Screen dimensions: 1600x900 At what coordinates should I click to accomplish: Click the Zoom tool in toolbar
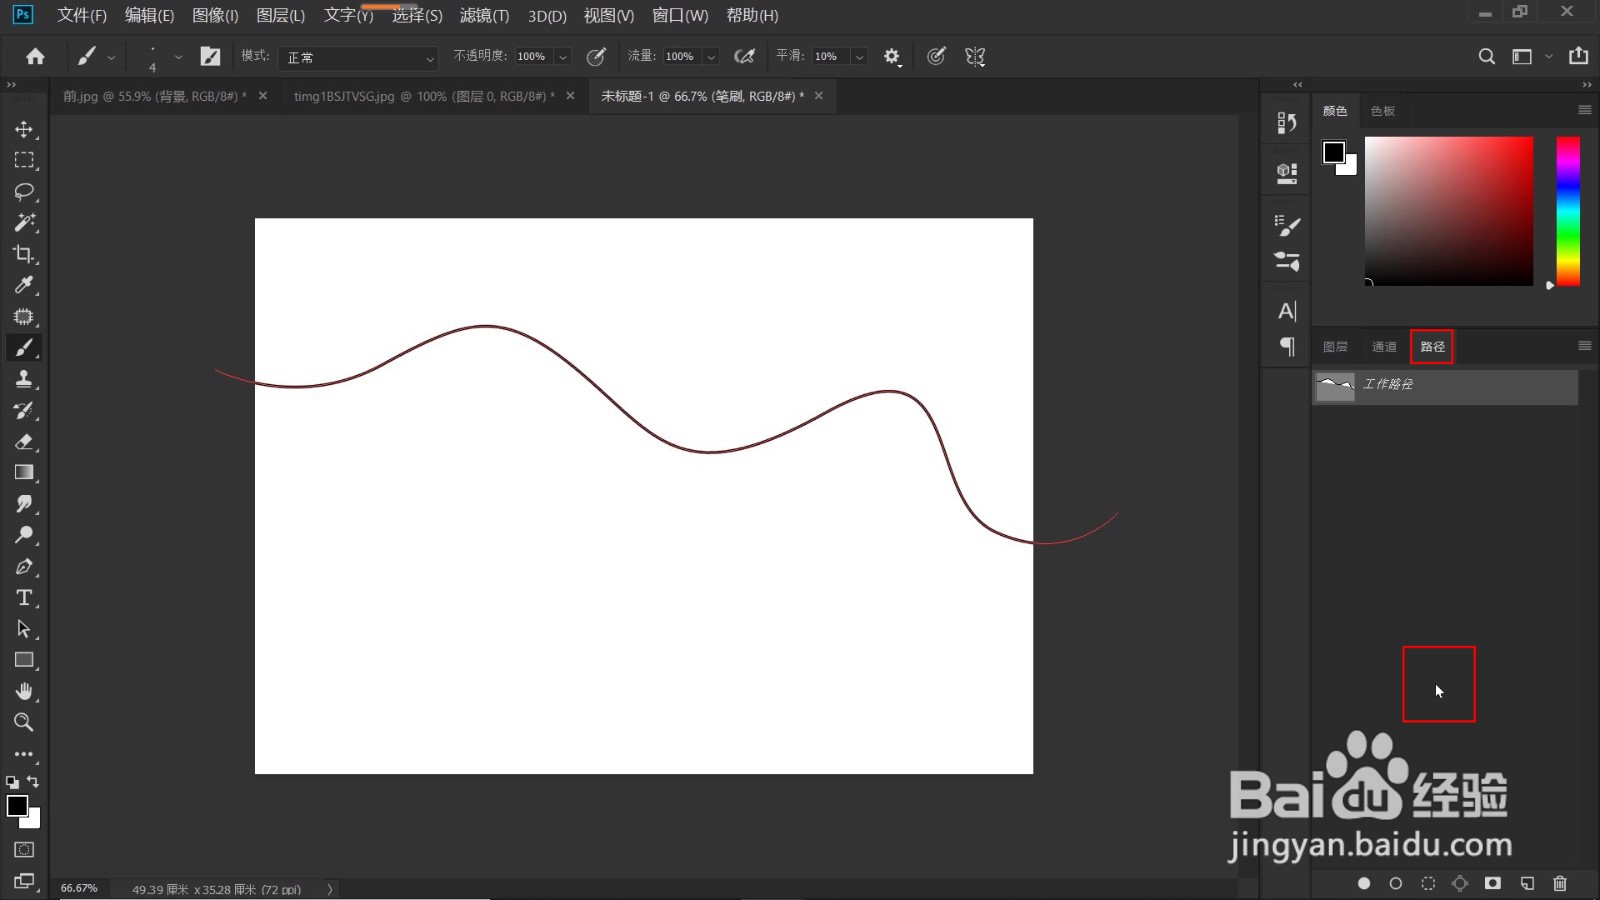(24, 722)
